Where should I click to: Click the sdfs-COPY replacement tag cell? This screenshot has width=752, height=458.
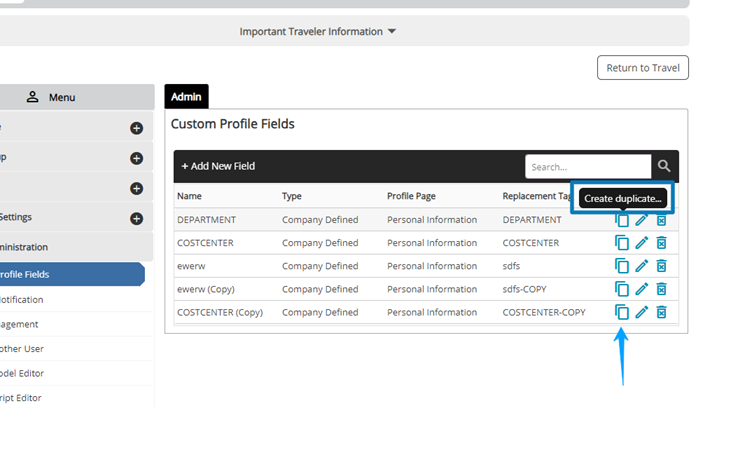point(524,289)
